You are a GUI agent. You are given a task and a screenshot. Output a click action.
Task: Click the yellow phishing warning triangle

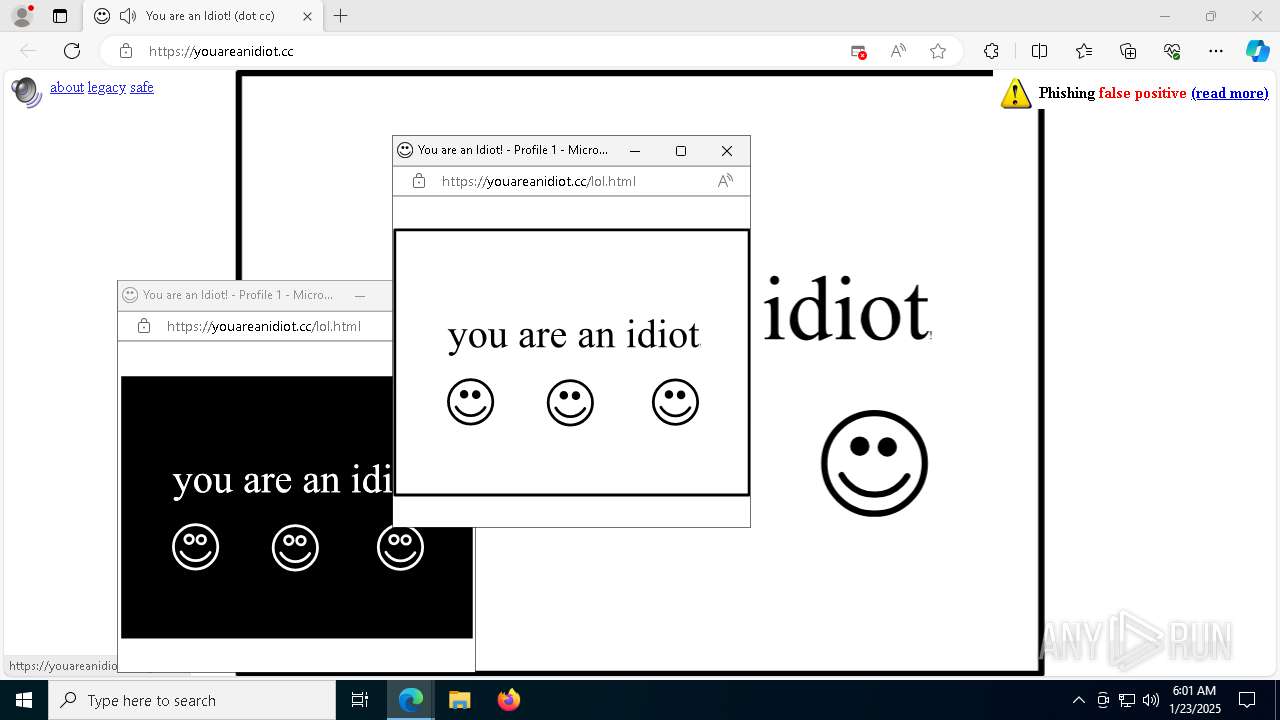[1016, 93]
